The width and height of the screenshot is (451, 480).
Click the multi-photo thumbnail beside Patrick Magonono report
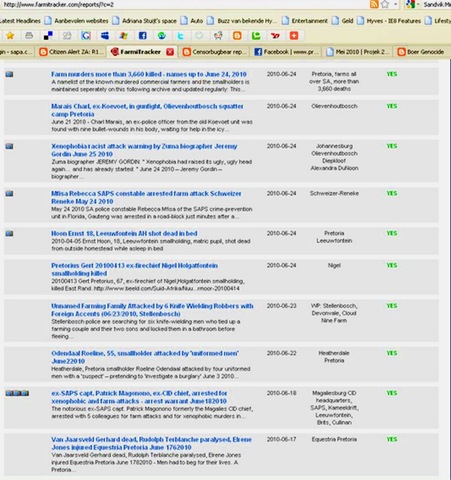point(17,393)
